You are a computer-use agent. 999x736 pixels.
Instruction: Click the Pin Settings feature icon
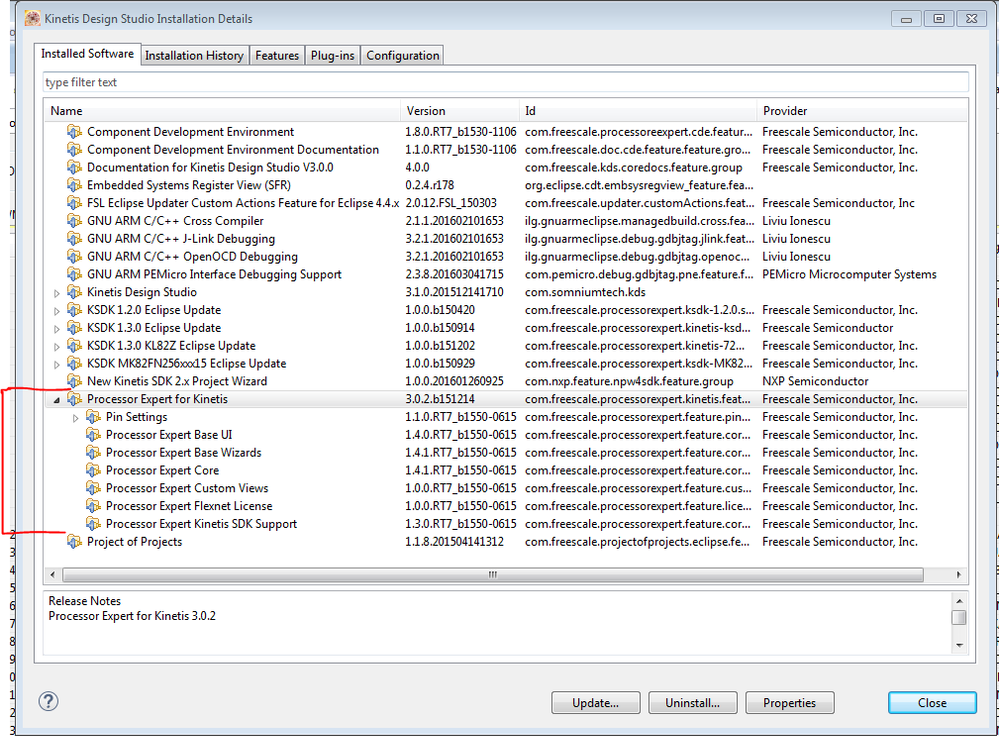coord(94,417)
